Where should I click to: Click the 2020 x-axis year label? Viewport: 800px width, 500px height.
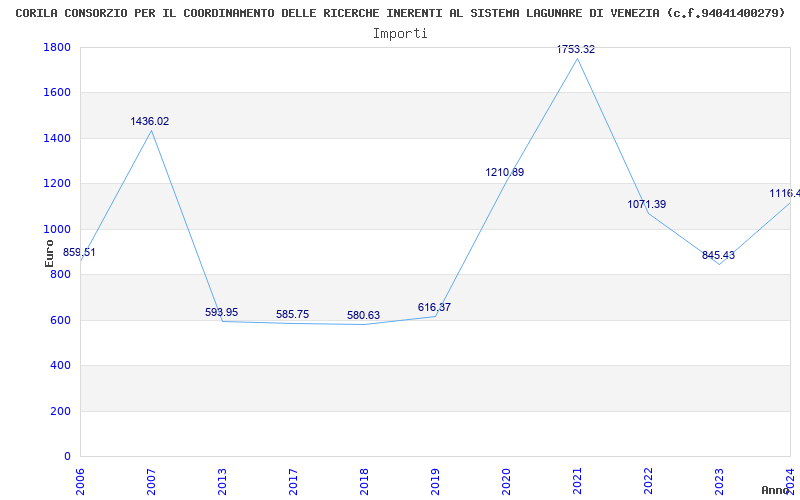tap(506, 481)
